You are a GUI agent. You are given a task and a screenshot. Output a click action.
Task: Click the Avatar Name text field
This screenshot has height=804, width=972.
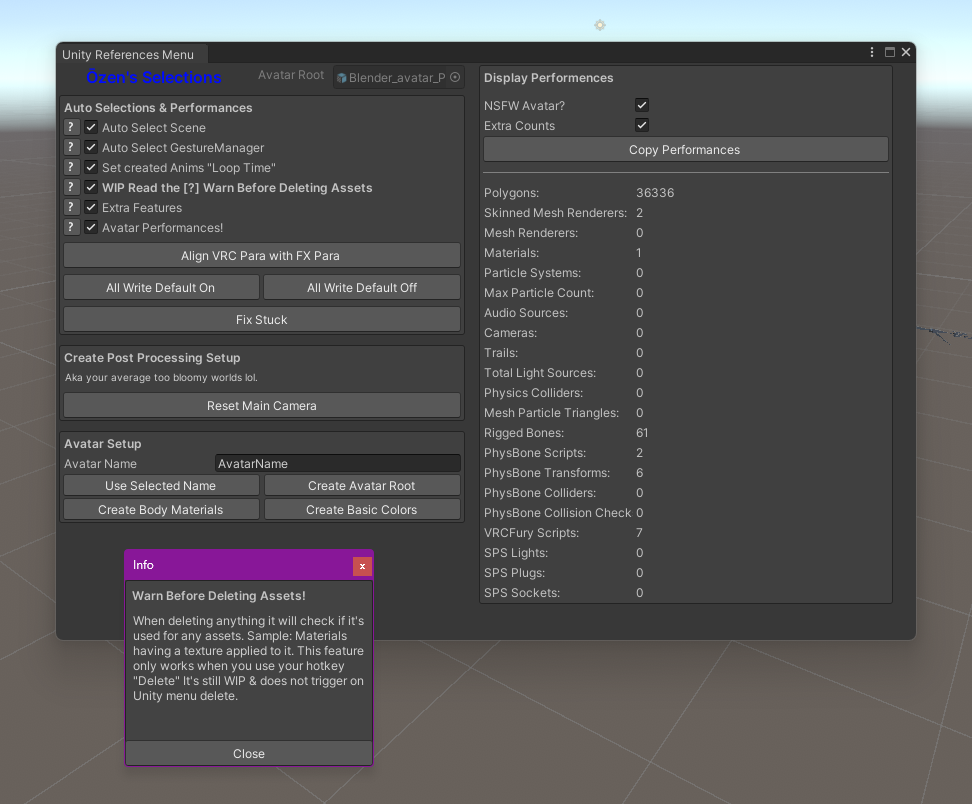[x=337, y=464]
